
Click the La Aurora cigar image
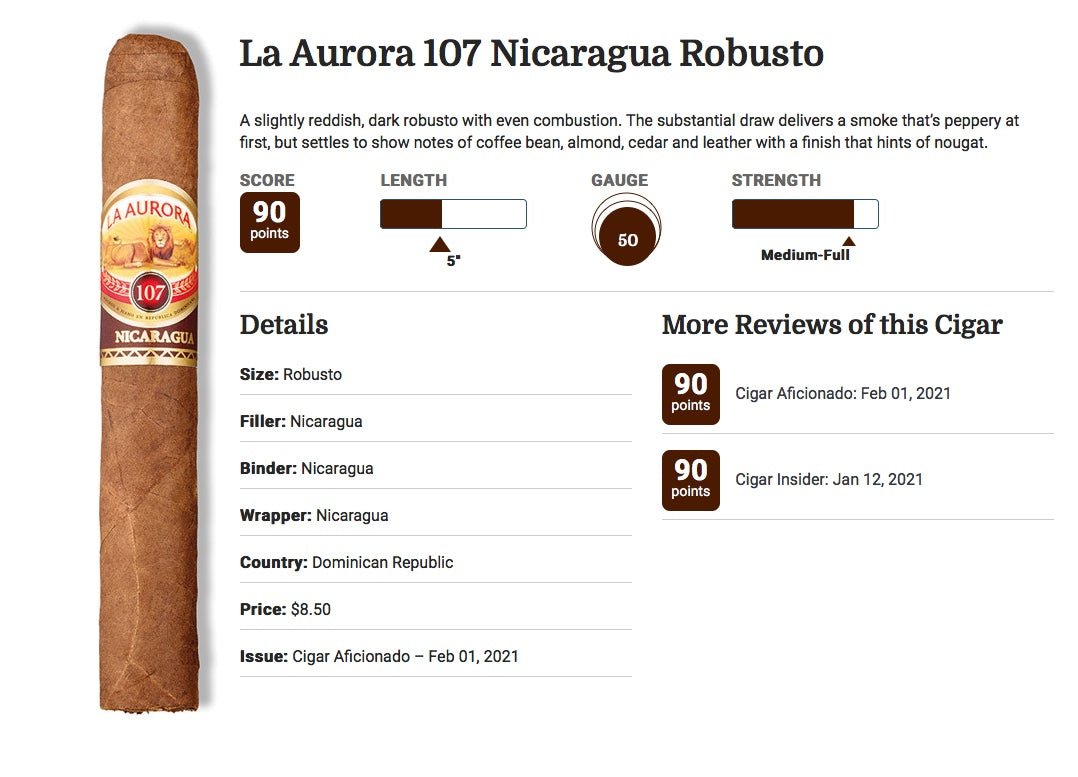tap(150, 373)
